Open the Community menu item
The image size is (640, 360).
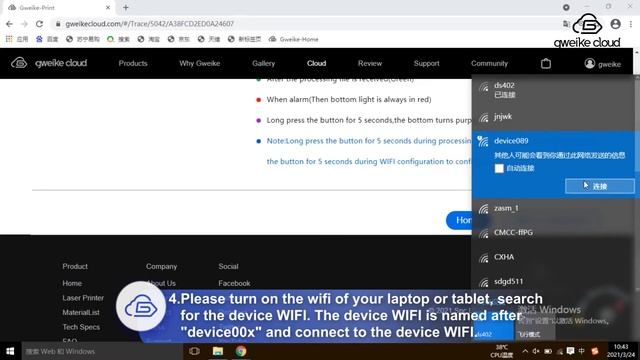coord(489,63)
